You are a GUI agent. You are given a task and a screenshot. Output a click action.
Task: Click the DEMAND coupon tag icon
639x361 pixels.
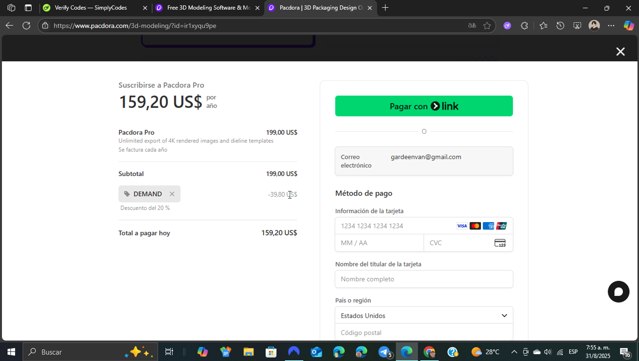coord(127,194)
